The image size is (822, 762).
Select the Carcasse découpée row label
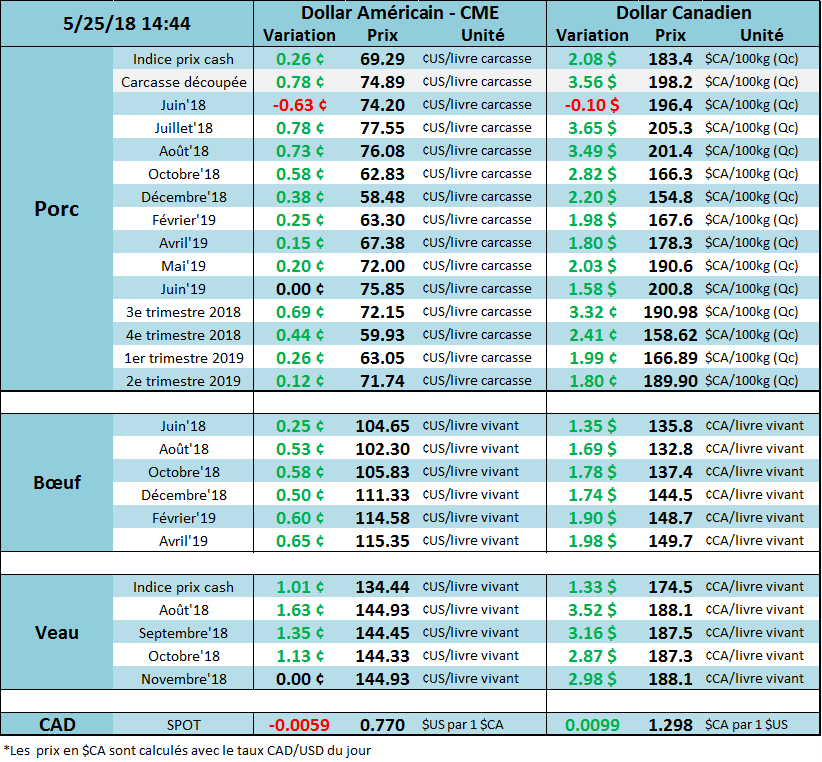coord(184,82)
